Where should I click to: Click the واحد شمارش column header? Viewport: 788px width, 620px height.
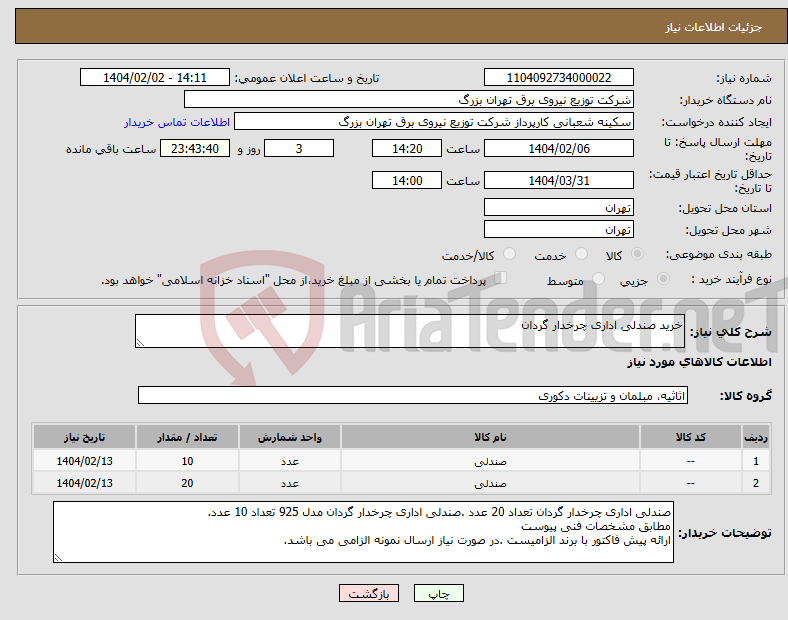tap(289, 437)
